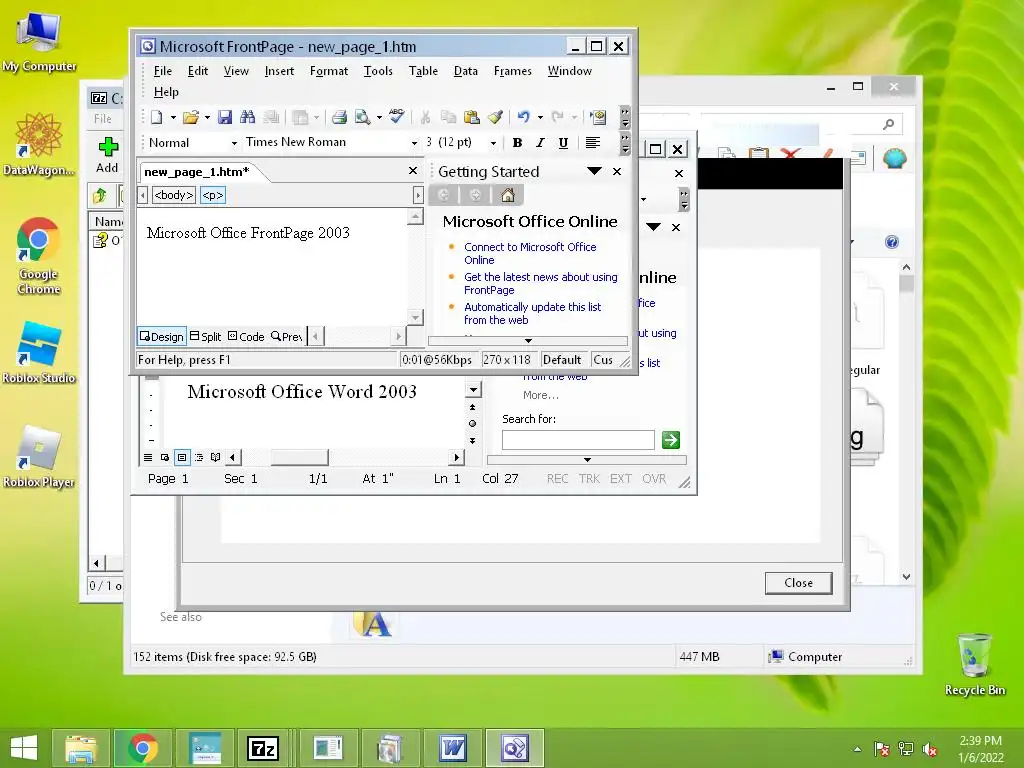Image resolution: width=1024 pixels, height=768 pixels.
Task: Click the Home icon in Getting Started pane
Action: [507, 195]
